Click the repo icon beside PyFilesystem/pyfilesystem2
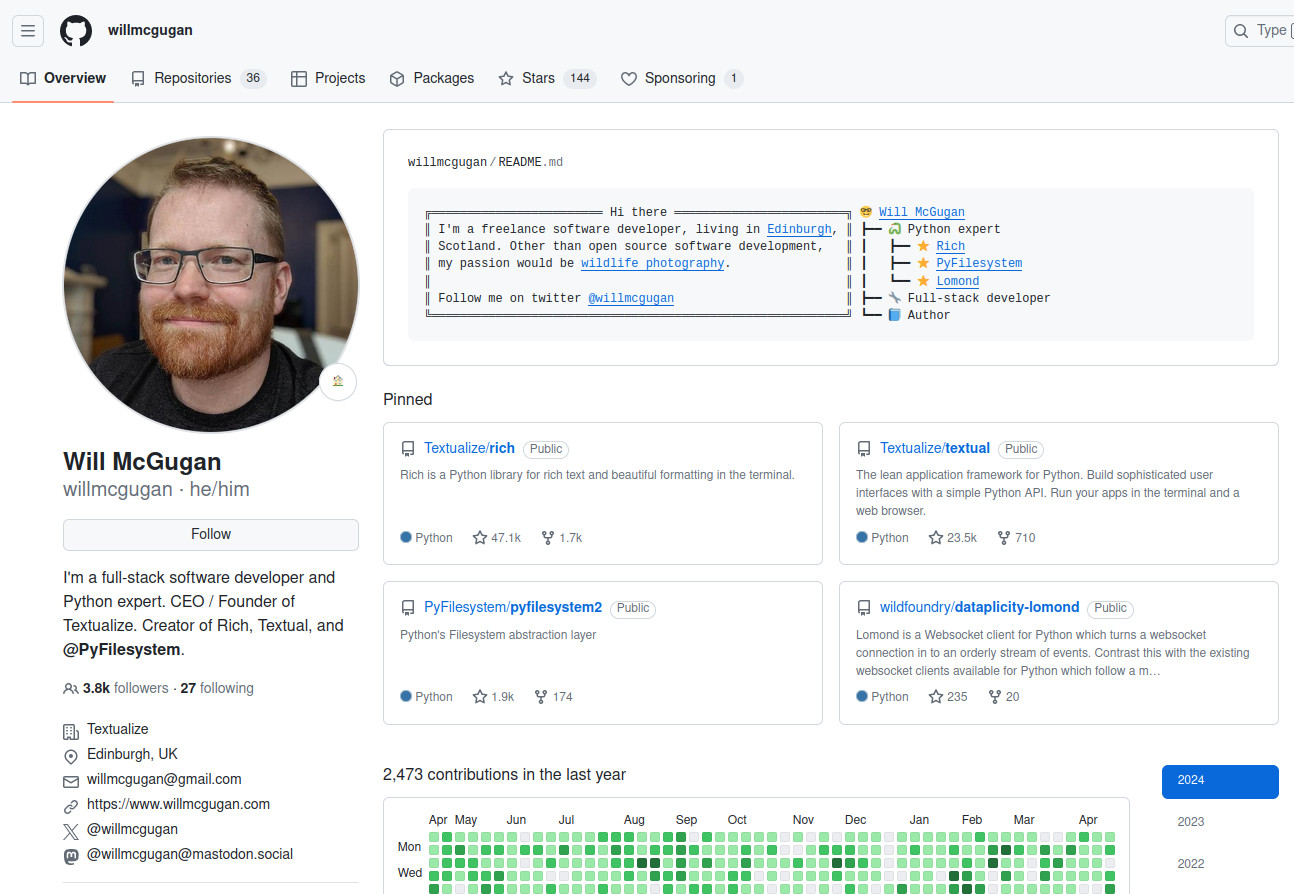Viewport: 1294px width, 894px height. [x=408, y=608]
